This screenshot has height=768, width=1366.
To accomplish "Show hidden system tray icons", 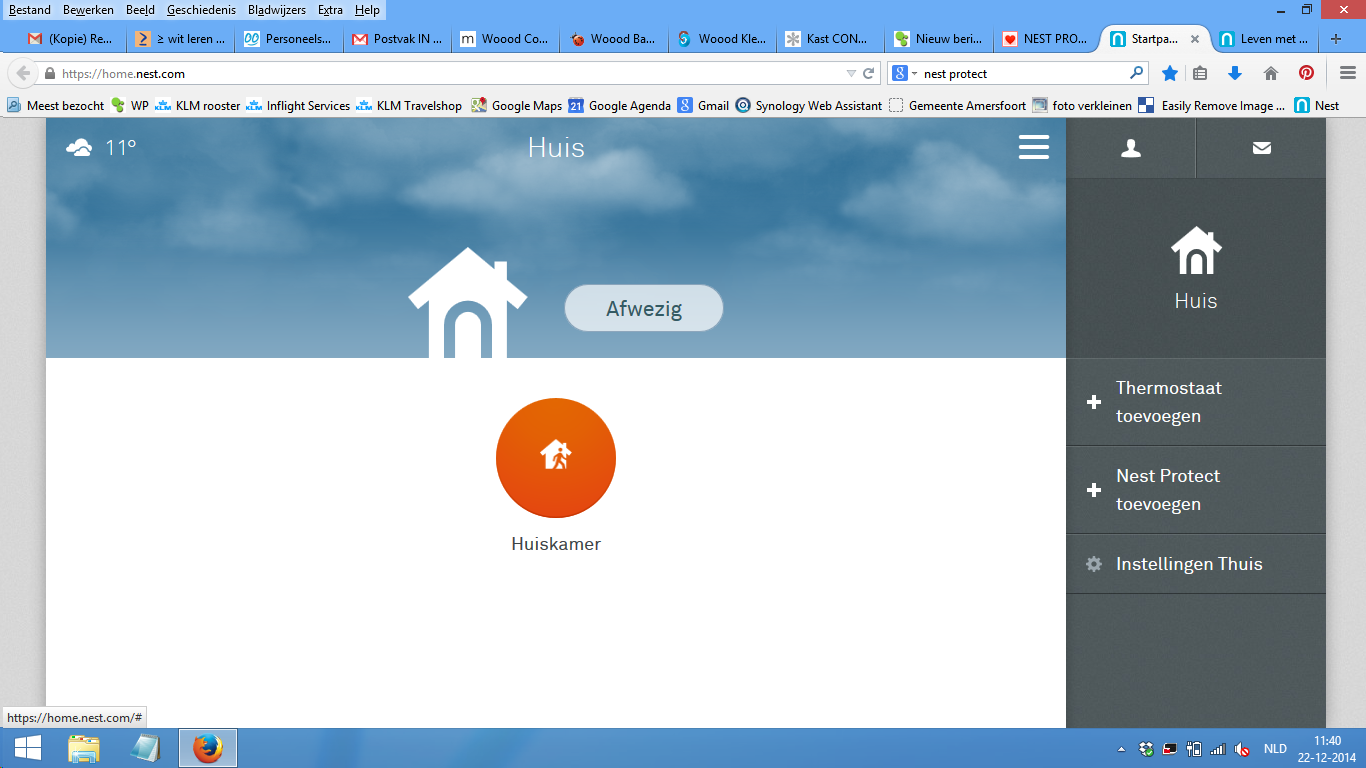I will (1122, 748).
